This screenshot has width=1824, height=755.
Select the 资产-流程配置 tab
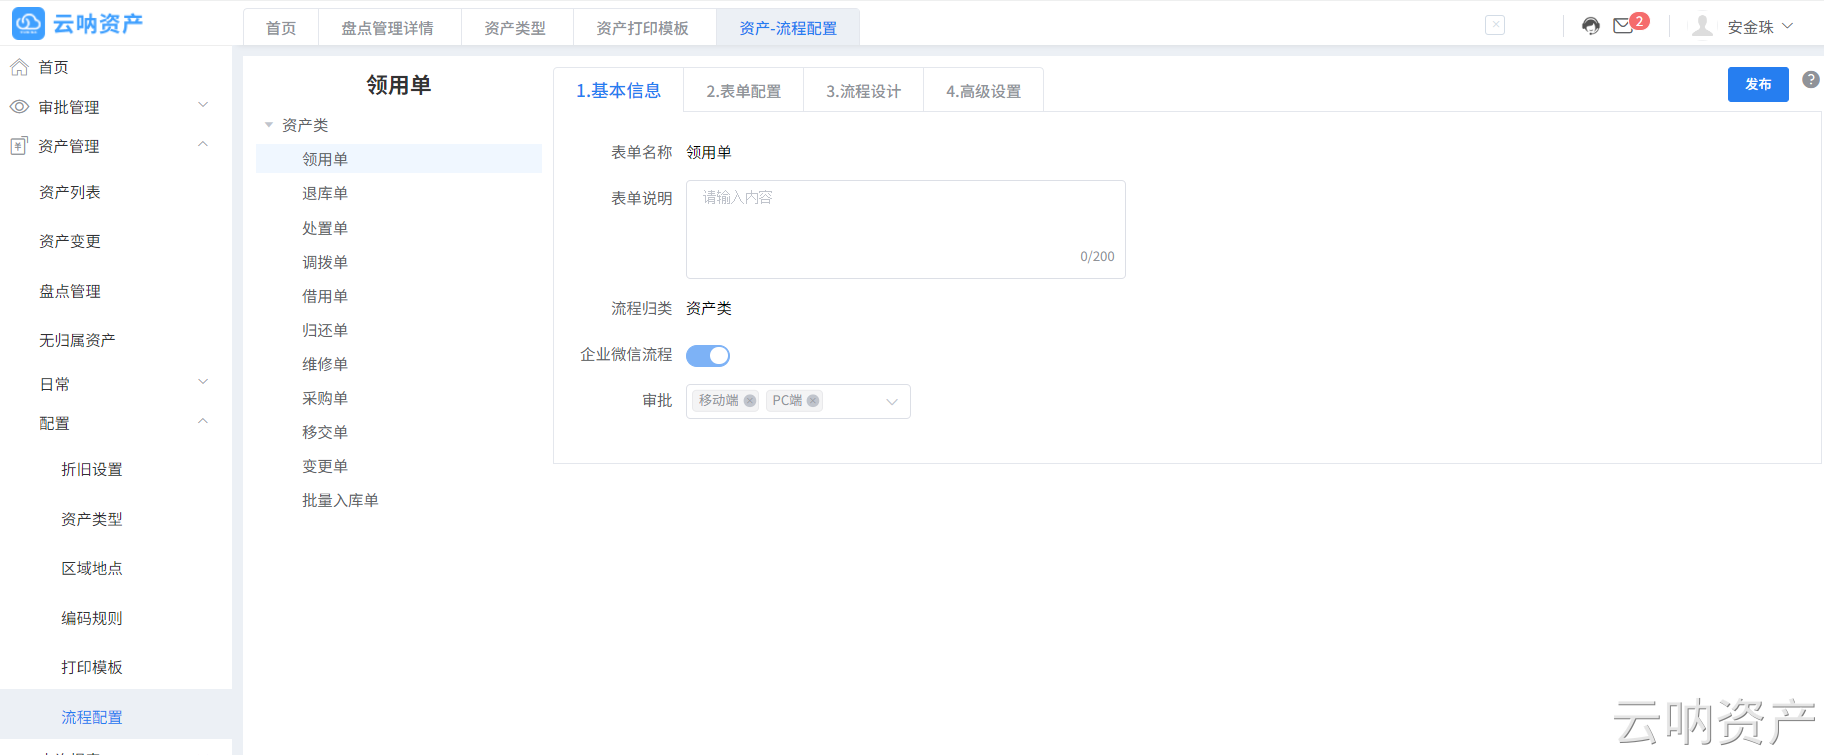[788, 28]
